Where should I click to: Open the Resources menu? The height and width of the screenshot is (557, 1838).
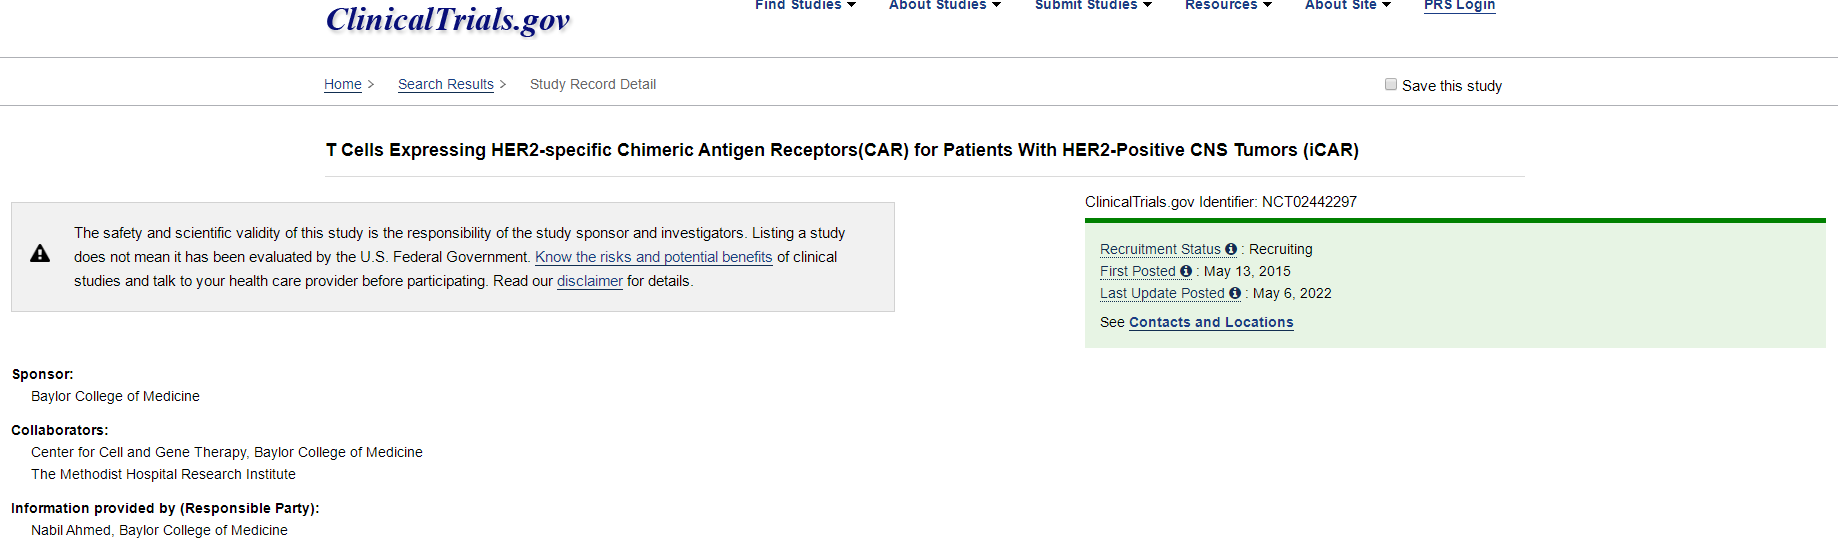click(1228, 6)
